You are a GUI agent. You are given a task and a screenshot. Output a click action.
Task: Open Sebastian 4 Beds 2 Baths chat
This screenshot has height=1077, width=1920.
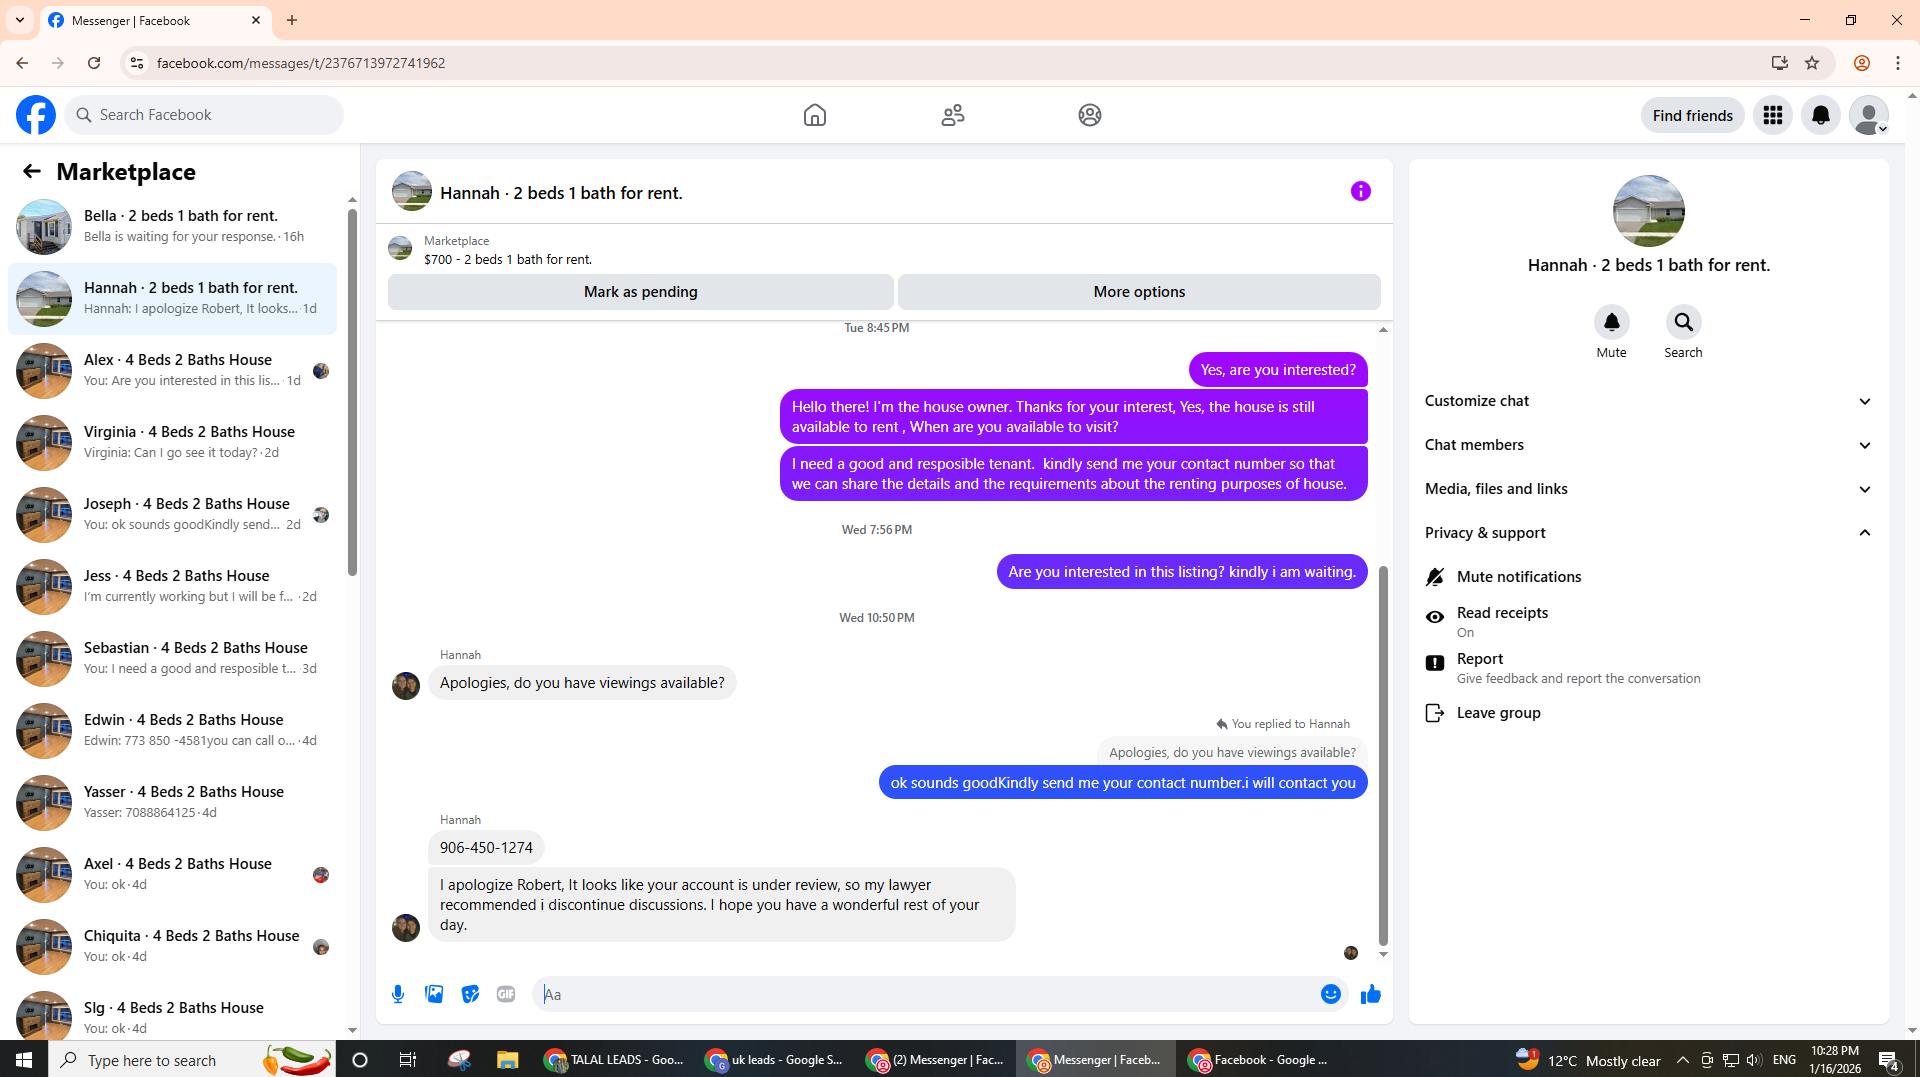(172, 658)
